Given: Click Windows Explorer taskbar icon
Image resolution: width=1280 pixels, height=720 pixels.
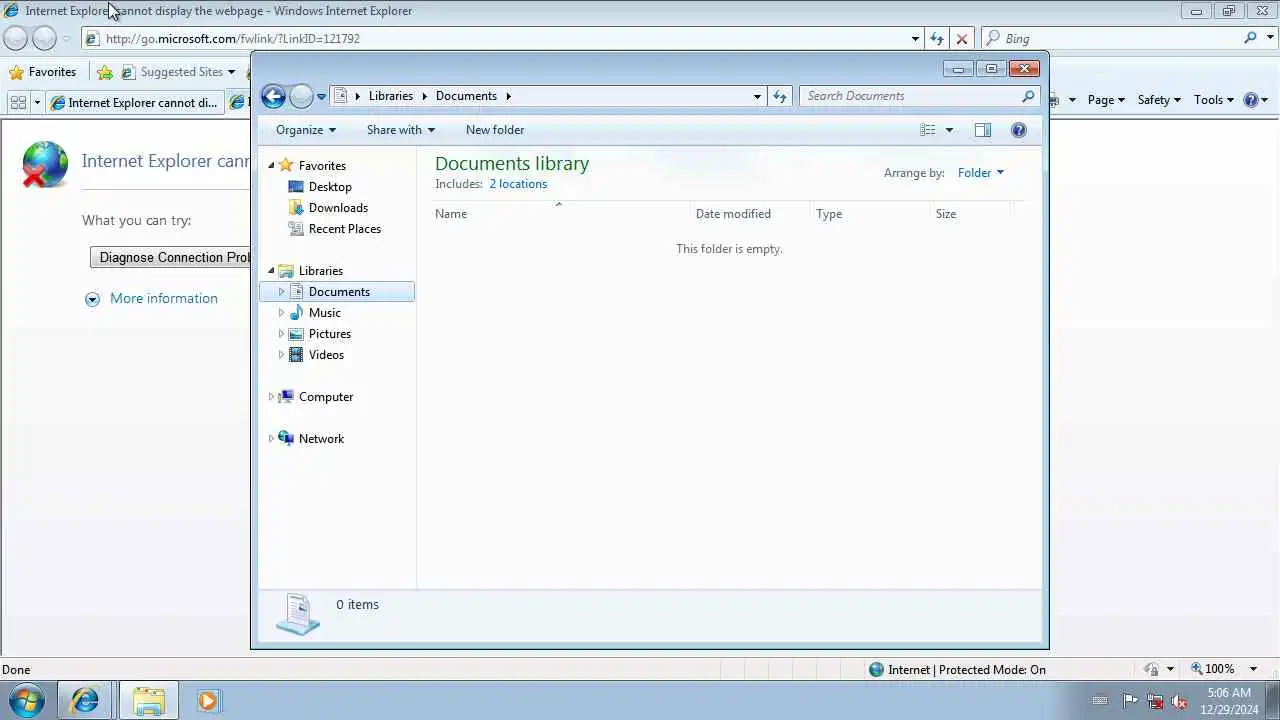Looking at the screenshot, I should pyautogui.click(x=149, y=700).
